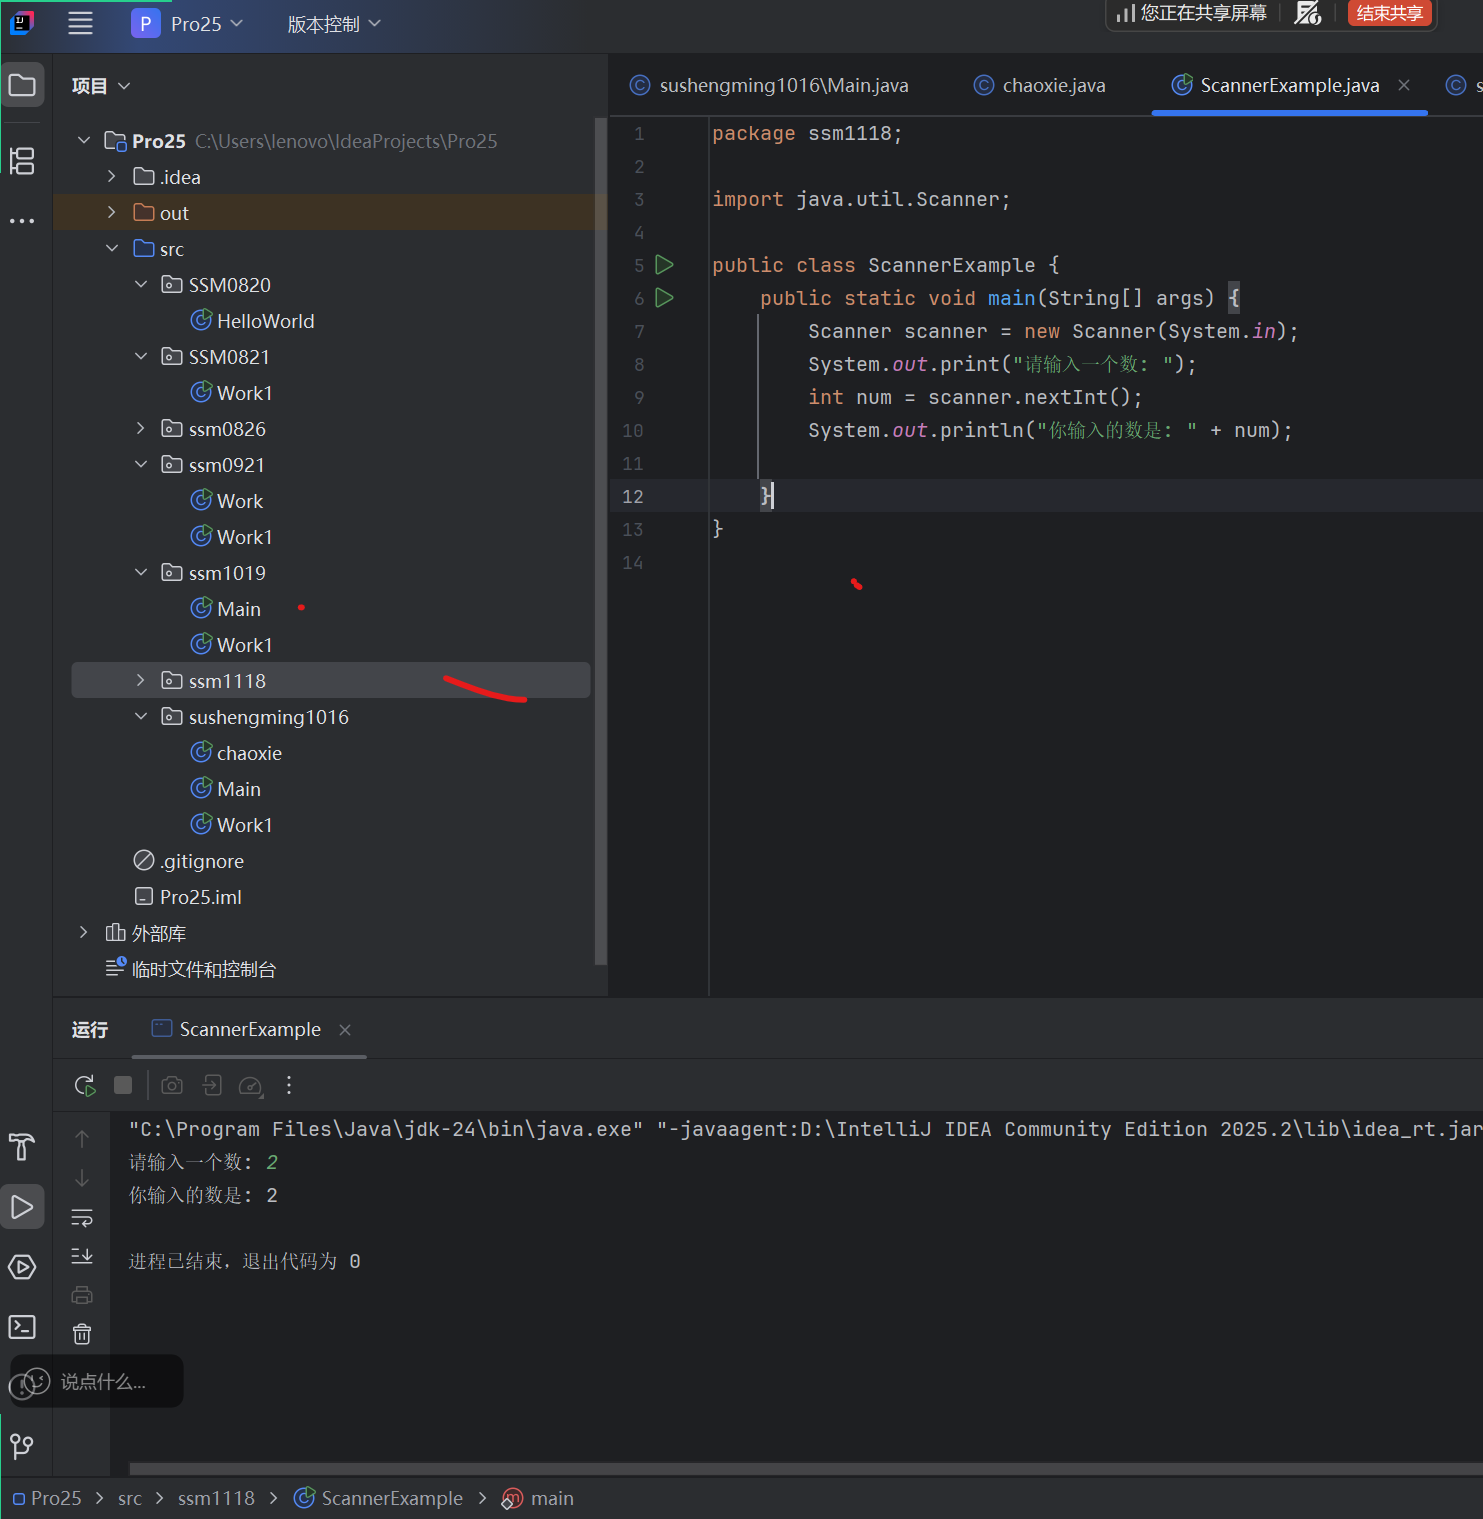This screenshot has height=1519, width=1483.
Task: Switch to sushengming1016\Main.java tab
Action: (x=769, y=86)
